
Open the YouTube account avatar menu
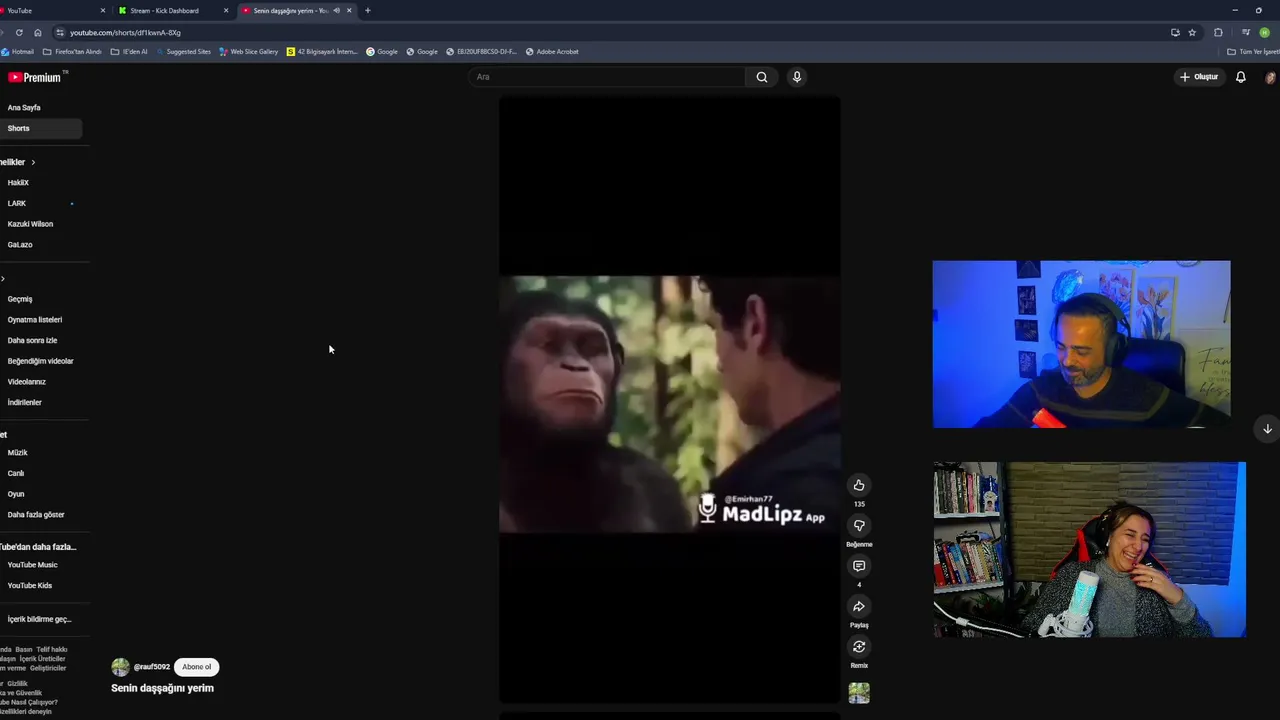[x=1271, y=77]
